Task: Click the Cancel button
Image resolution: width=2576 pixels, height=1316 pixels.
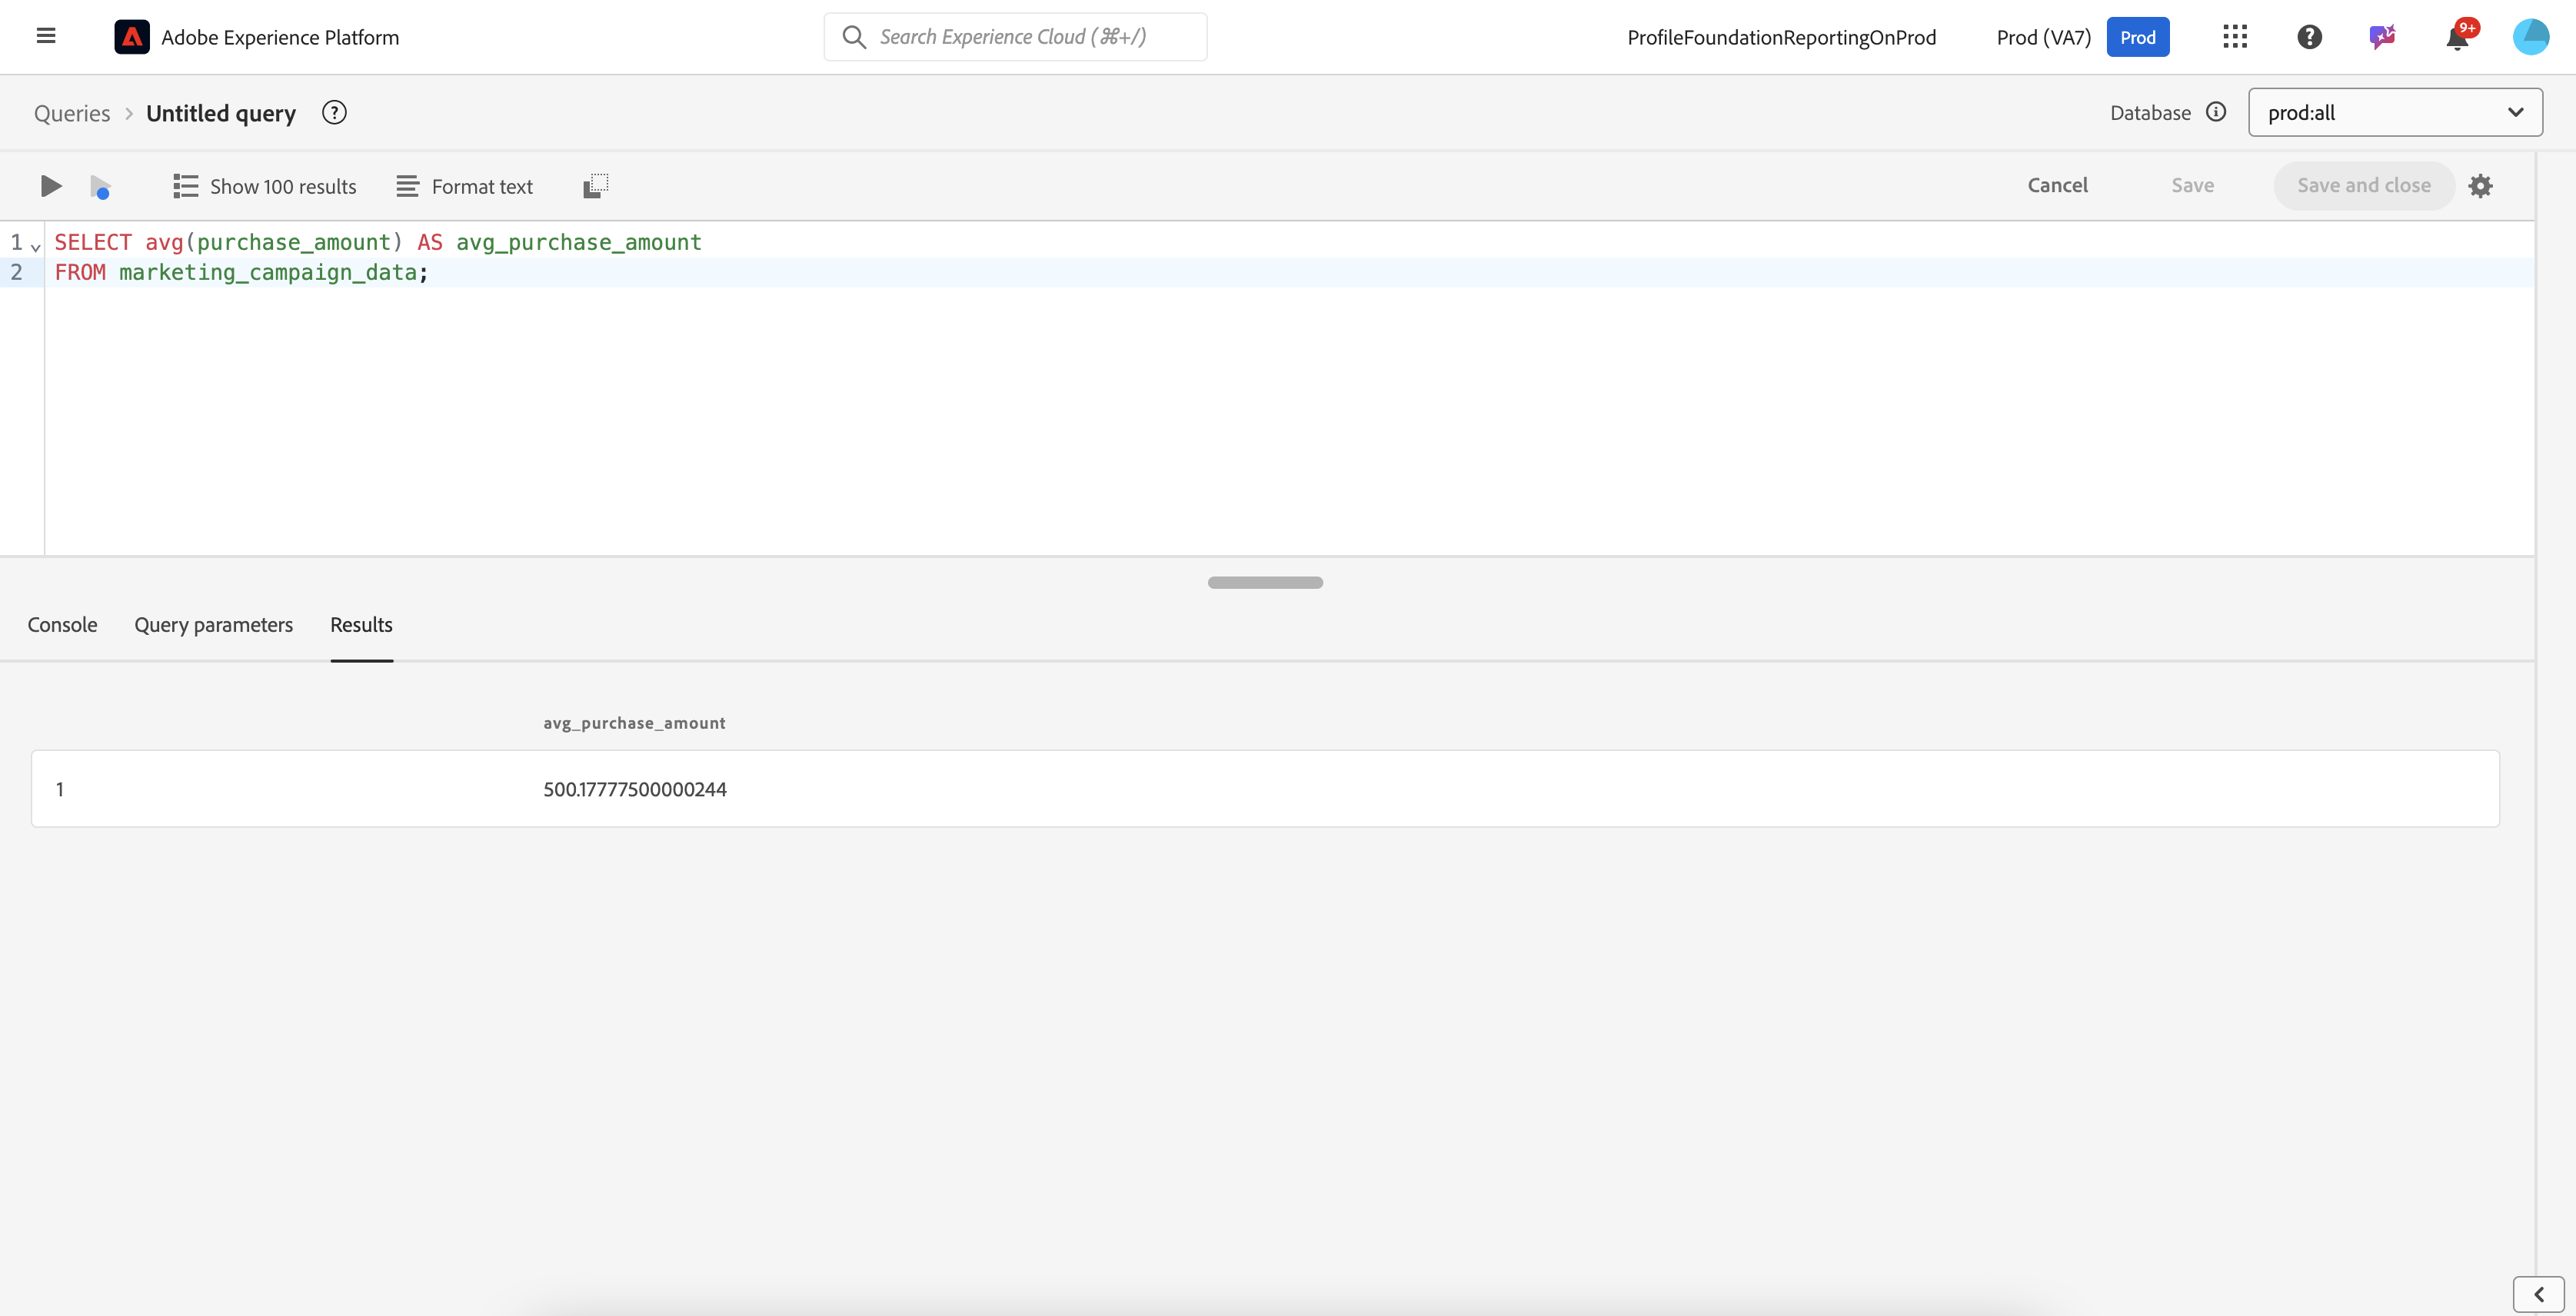Action: tap(2057, 186)
